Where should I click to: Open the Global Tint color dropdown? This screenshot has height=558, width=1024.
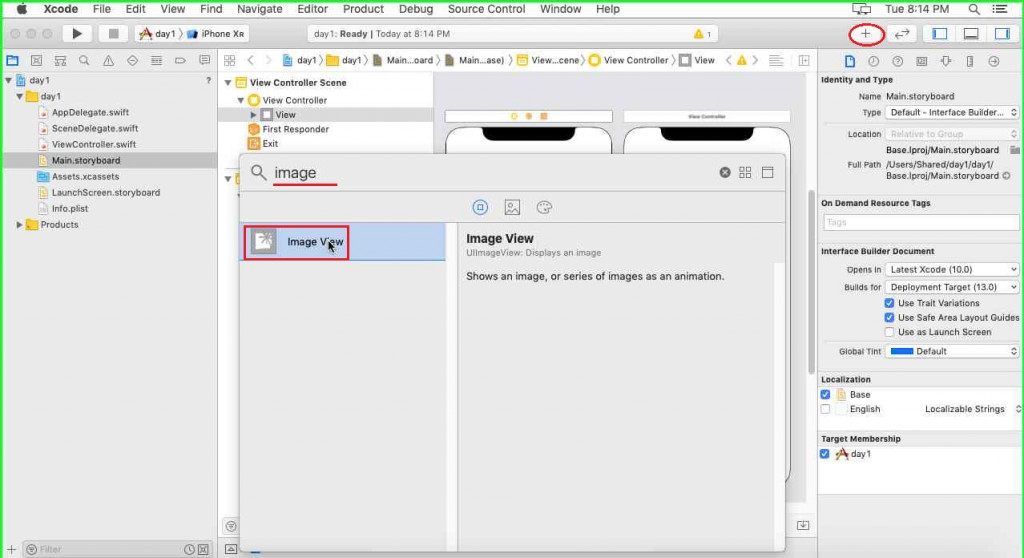pyautogui.click(x=952, y=352)
